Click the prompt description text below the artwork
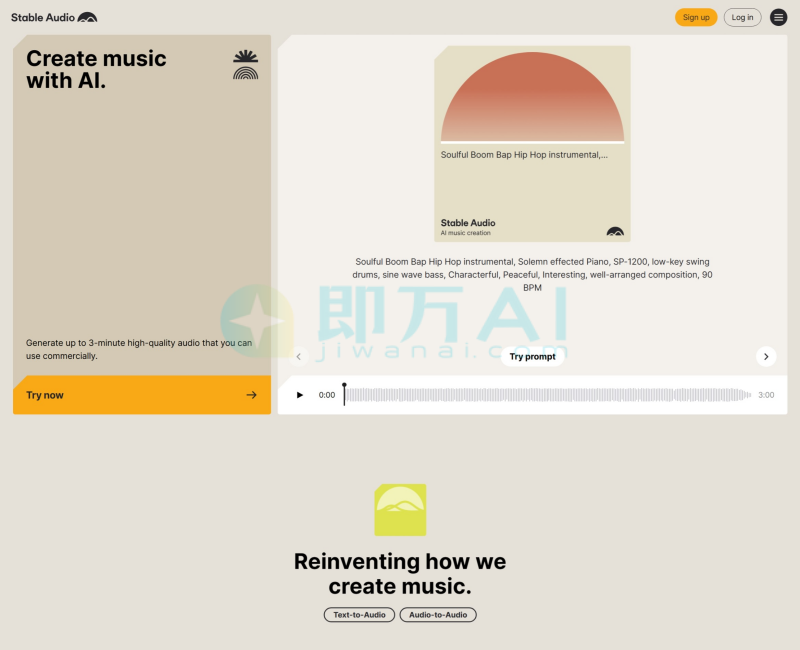 532,274
